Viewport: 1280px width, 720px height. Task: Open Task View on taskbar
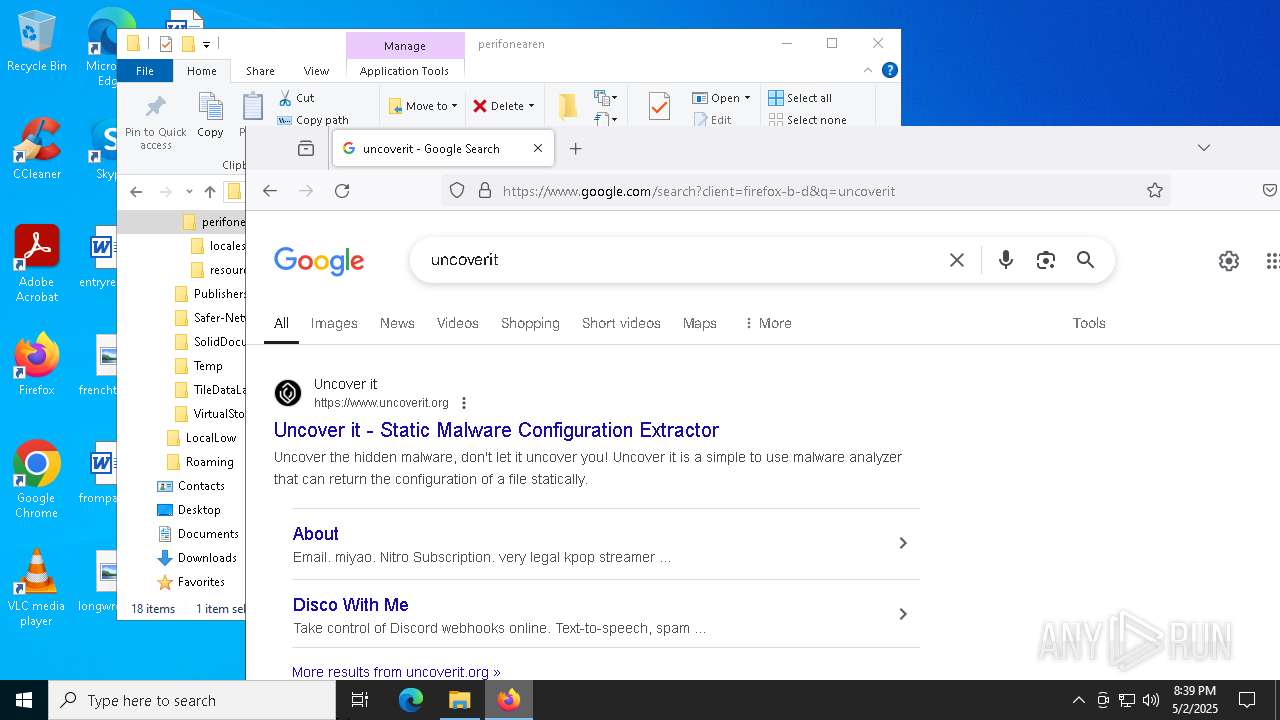[360, 700]
